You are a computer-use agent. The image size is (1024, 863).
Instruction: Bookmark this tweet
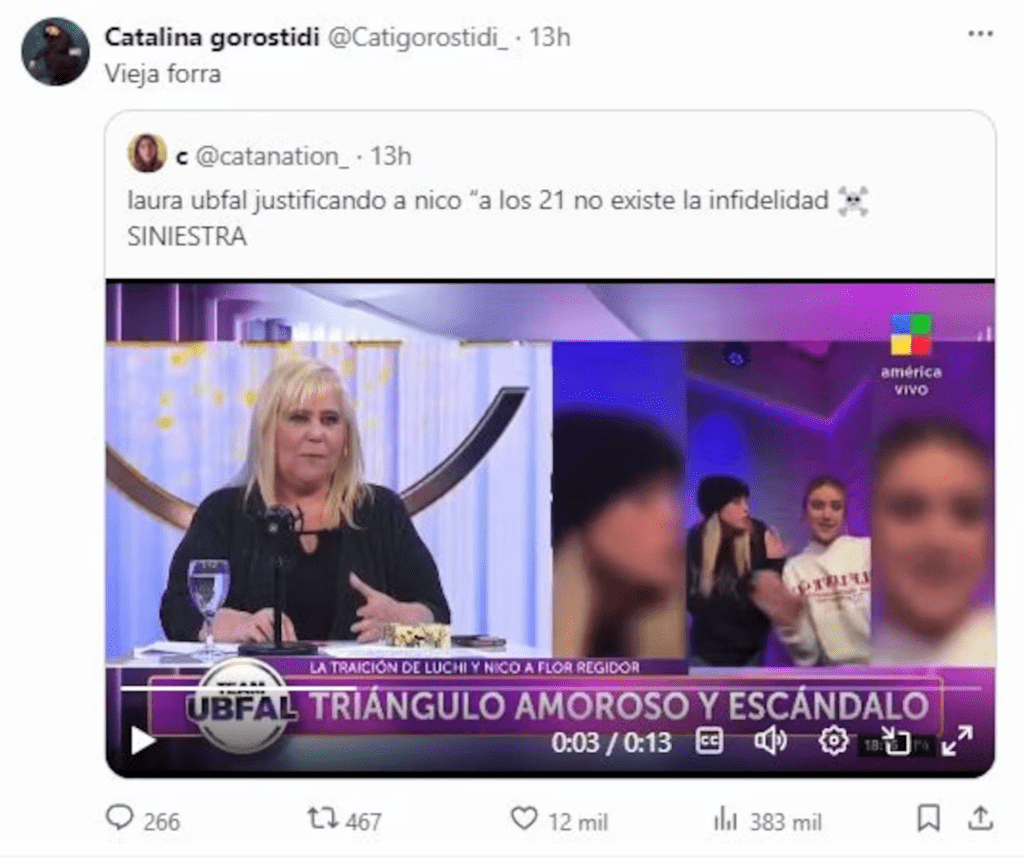tap(929, 819)
